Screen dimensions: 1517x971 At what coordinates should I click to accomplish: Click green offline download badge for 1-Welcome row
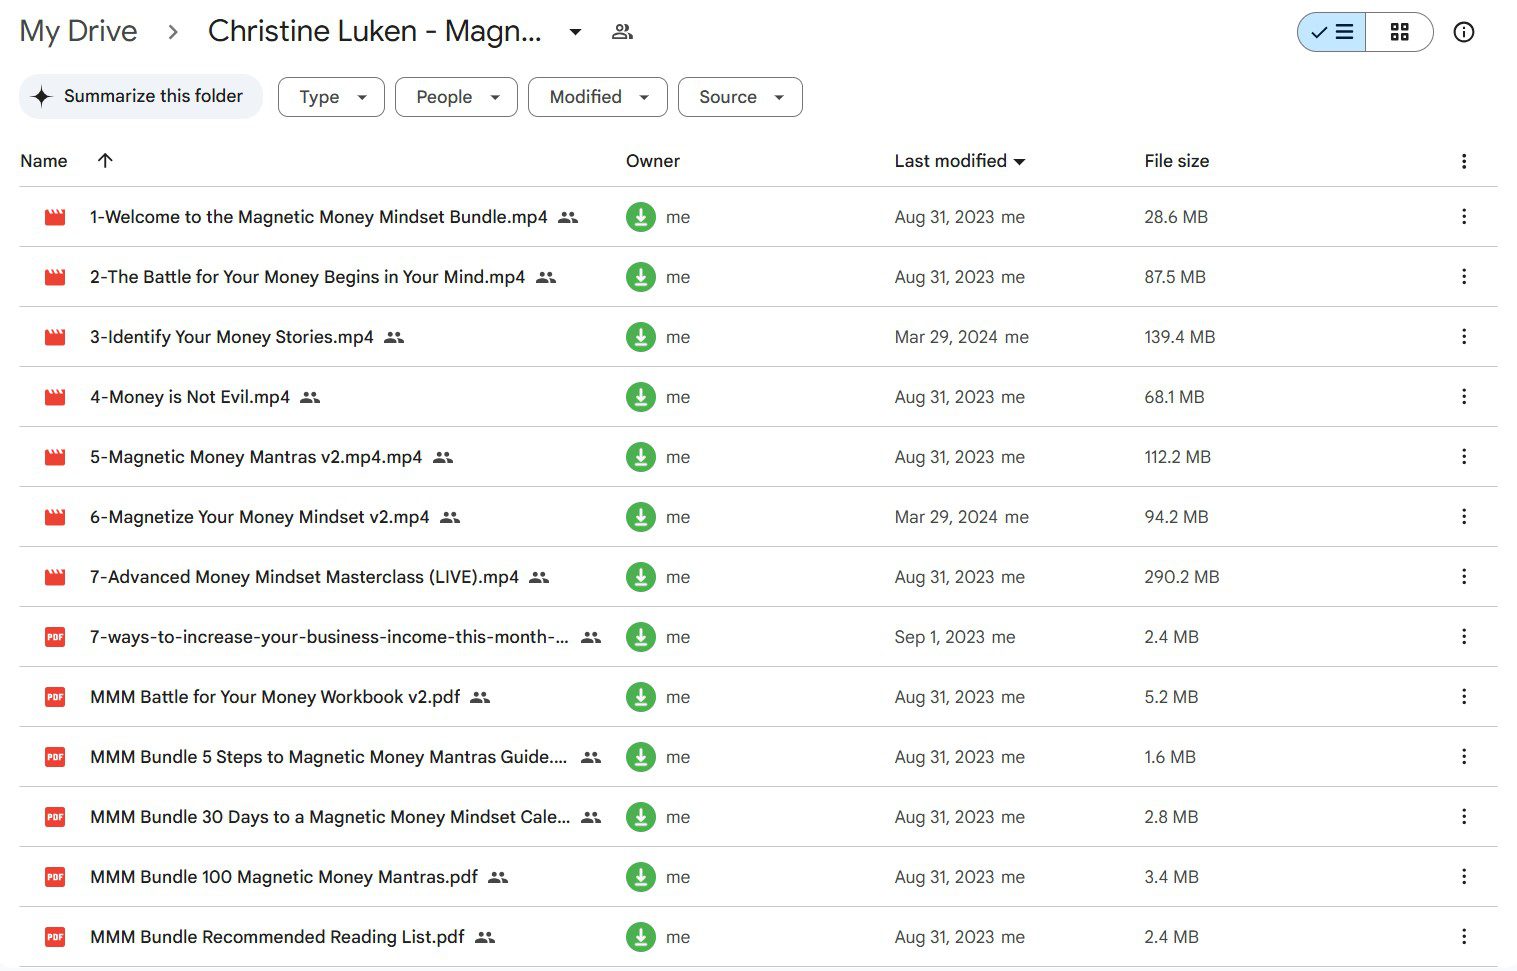tap(641, 217)
